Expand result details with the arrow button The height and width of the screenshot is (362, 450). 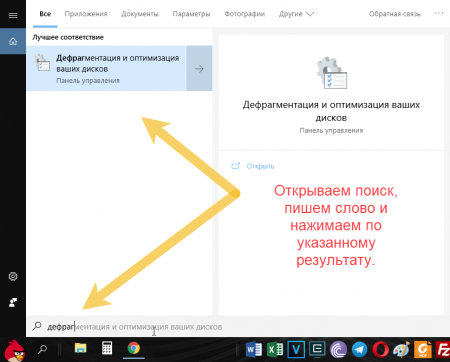click(x=199, y=68)
